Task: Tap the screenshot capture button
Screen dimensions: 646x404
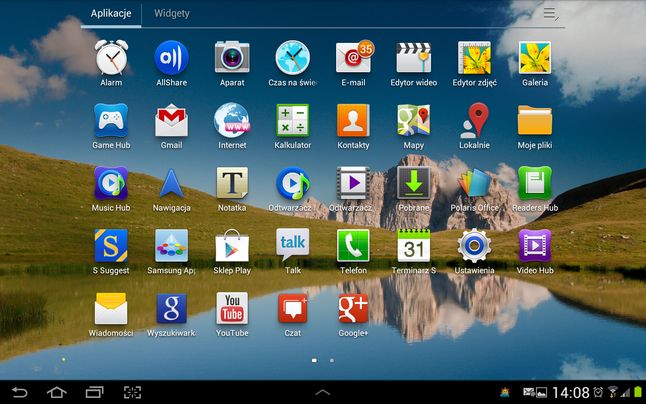Action: click(132, 392)
